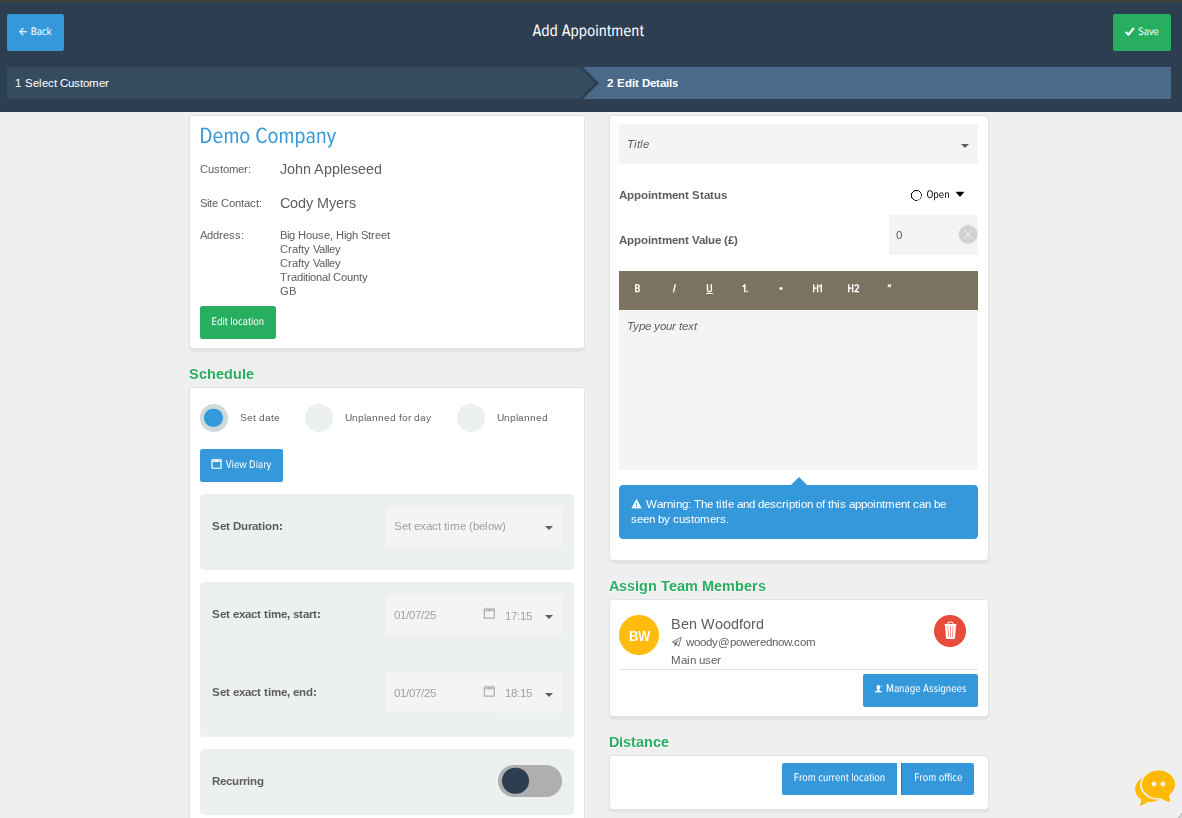Screen dimensions: 1182x818
Task: Insert a bullet list in the editor
Action: pos(780,289)
